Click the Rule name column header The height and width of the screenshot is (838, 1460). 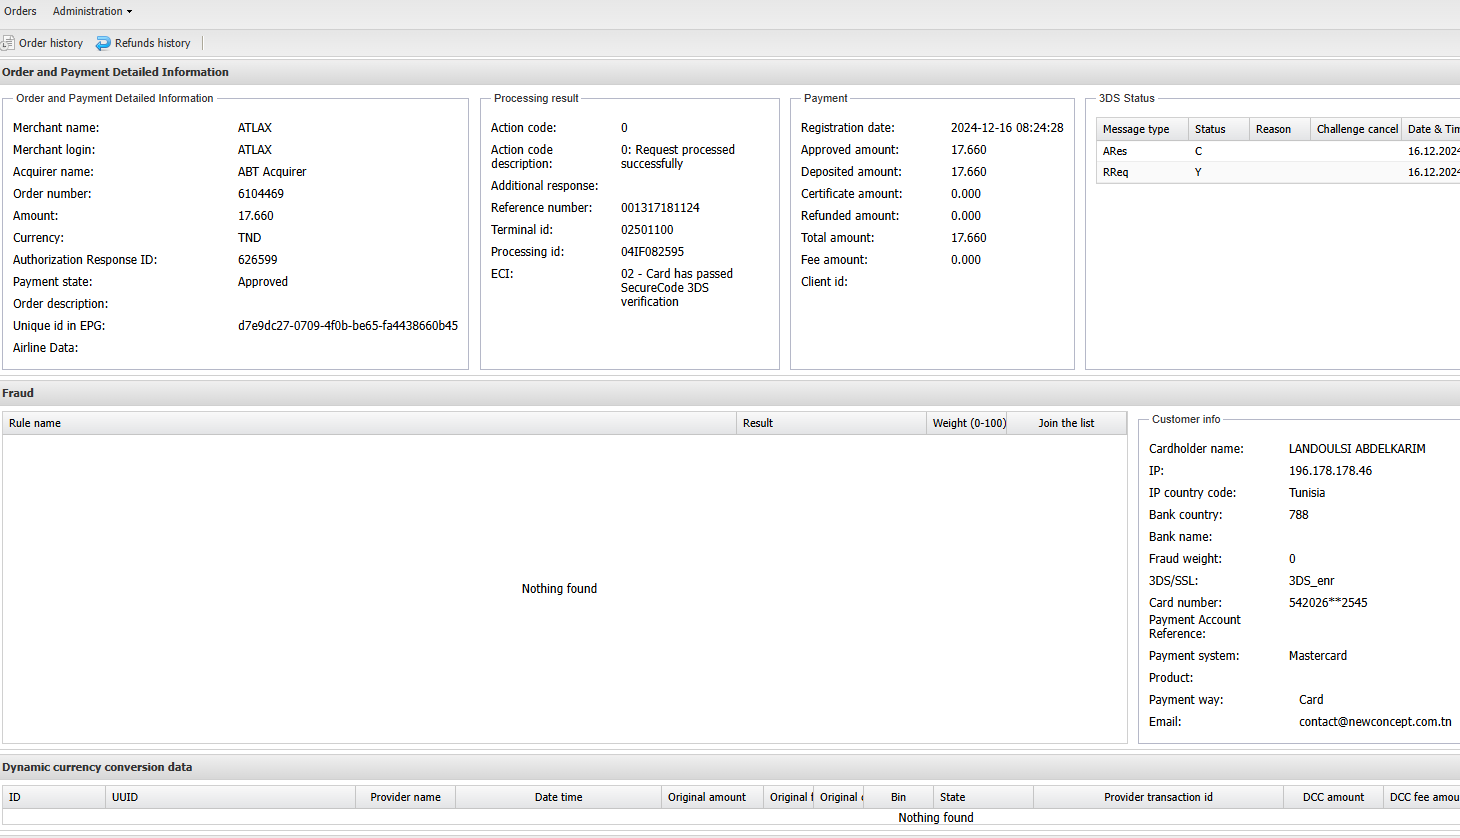35,423
